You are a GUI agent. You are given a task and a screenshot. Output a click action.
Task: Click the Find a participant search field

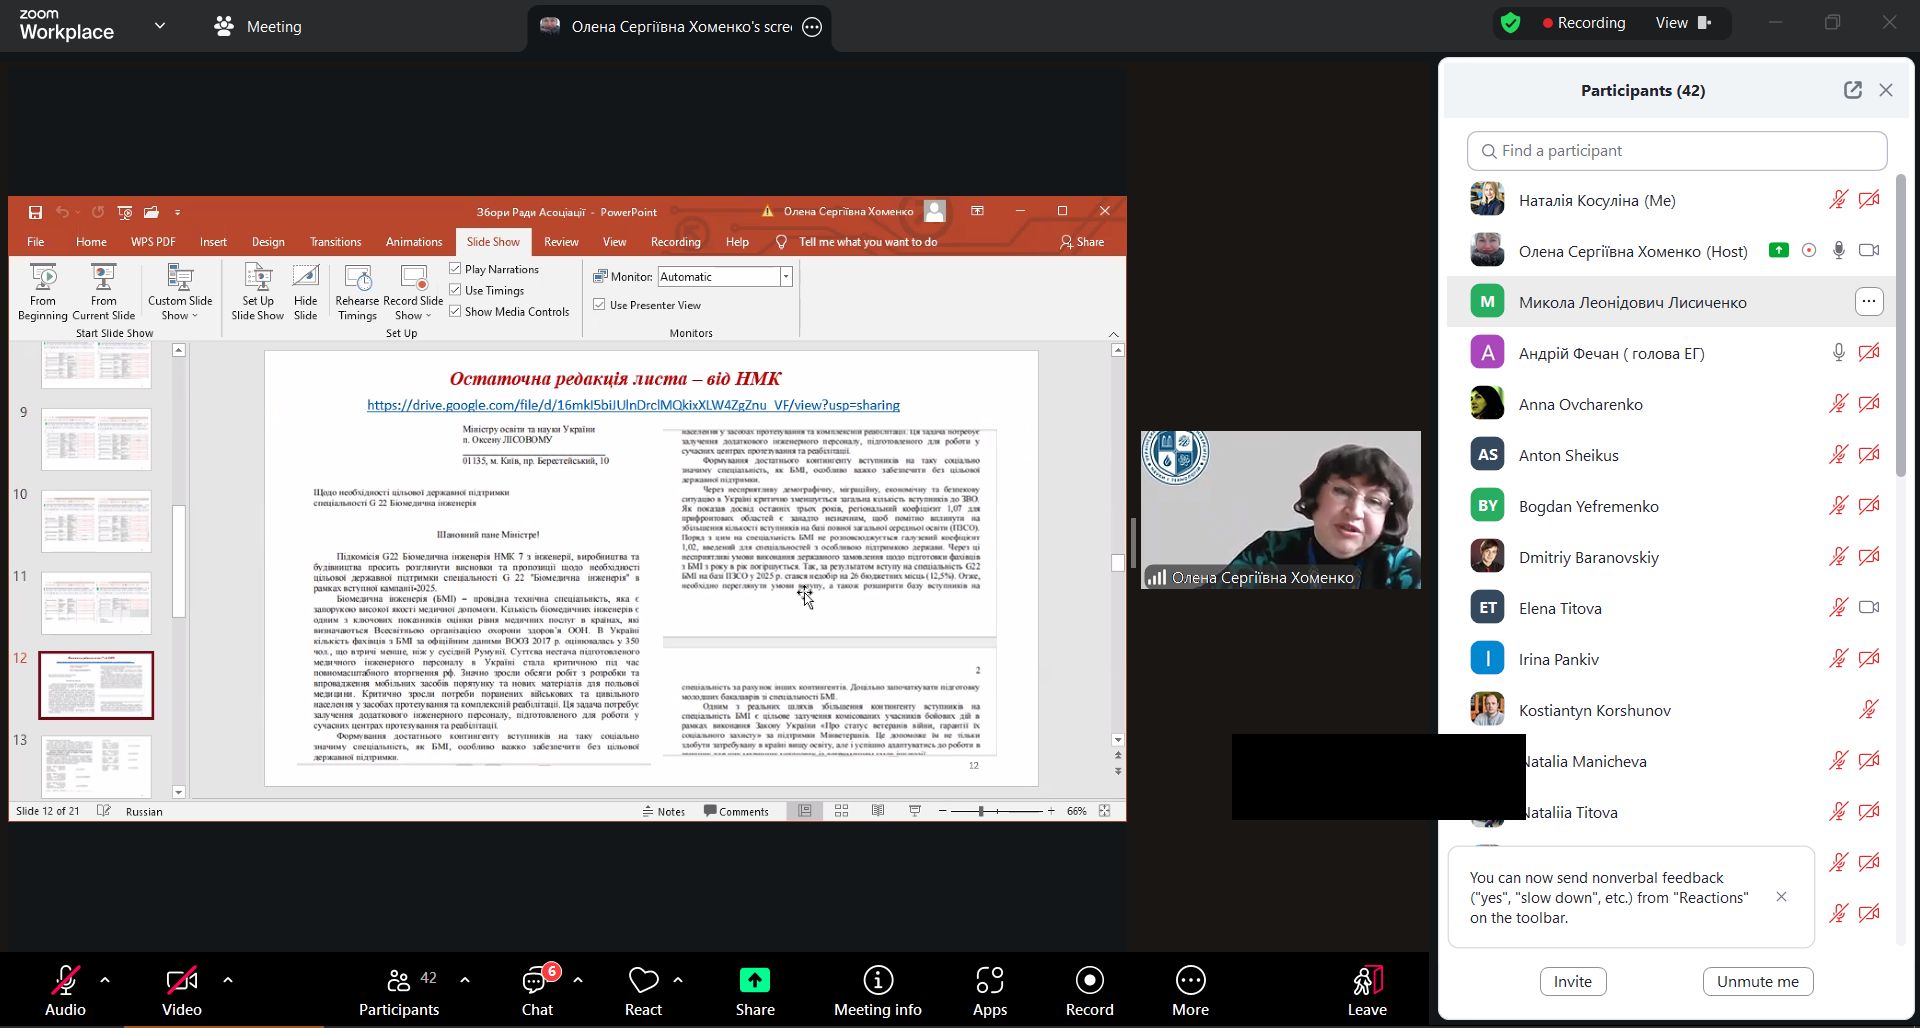(1677, 151)
